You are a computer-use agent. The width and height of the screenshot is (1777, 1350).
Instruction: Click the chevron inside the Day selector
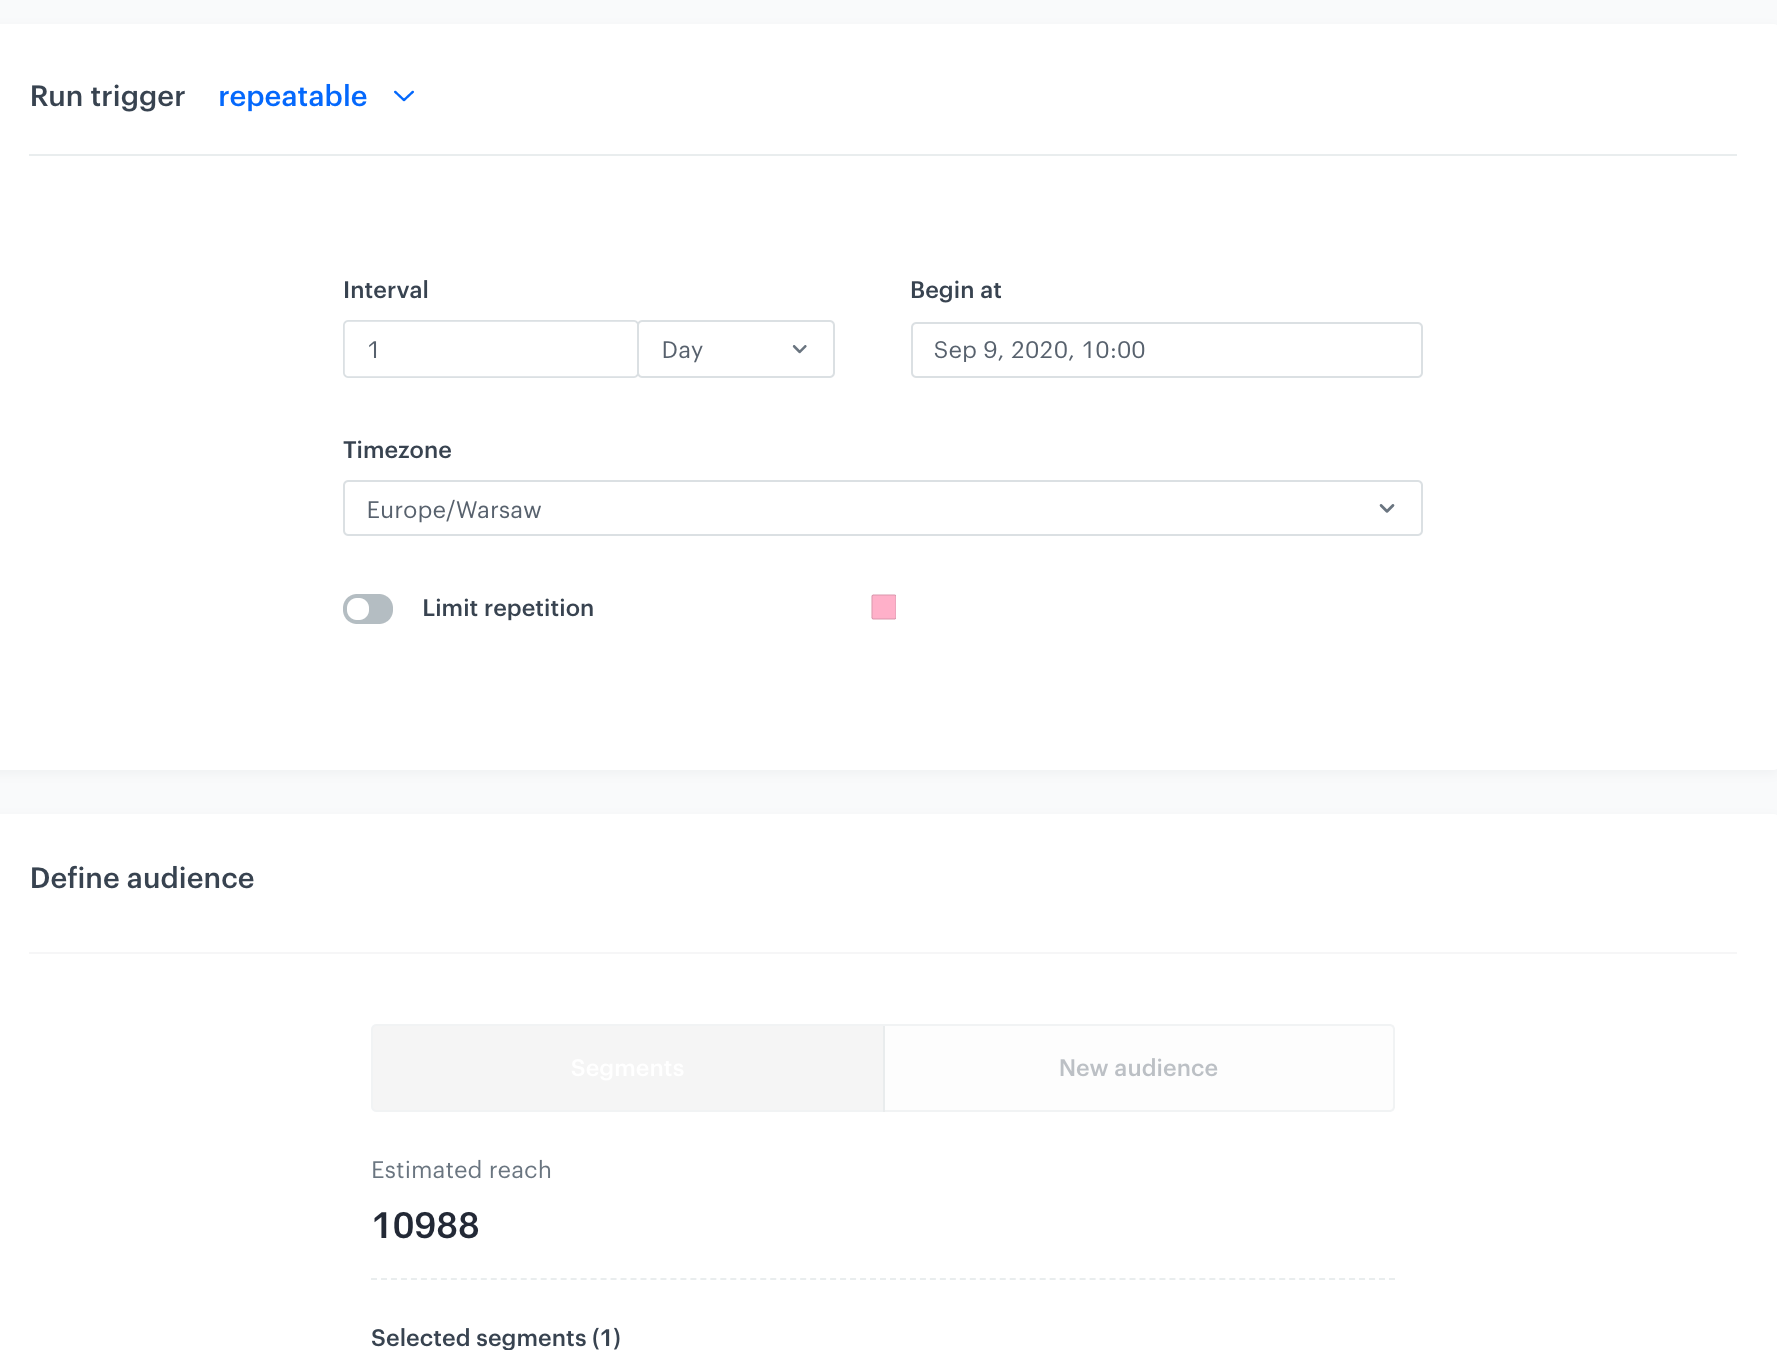(x=798, y=349)
